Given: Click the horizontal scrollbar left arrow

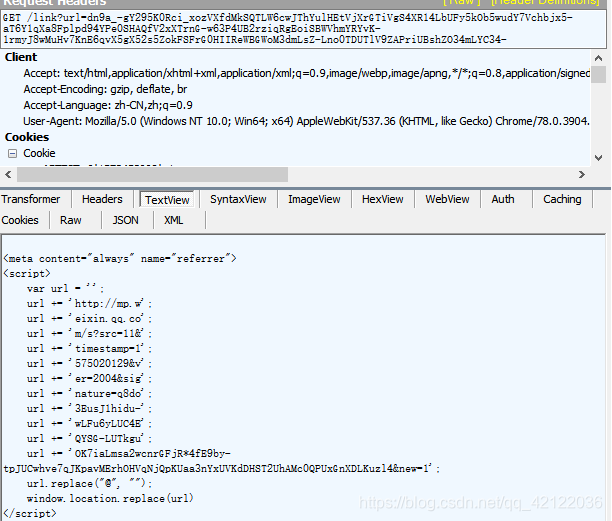Looking at the screenshot, I should [x=8, y=174].
